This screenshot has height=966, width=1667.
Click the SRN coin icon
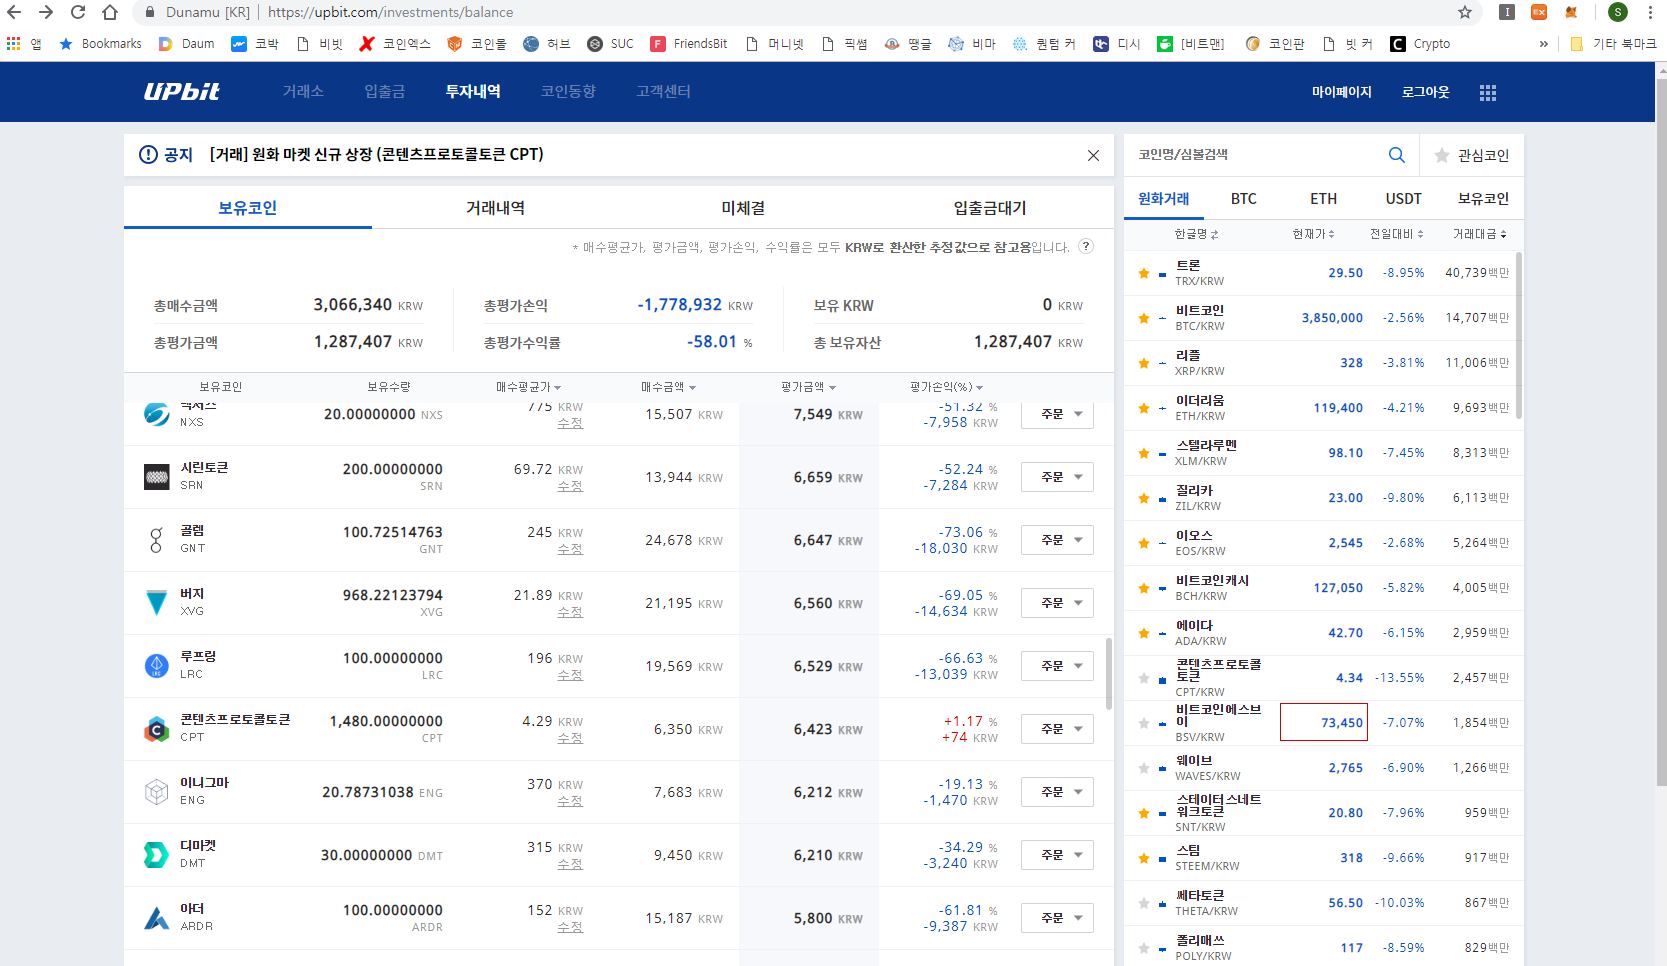157,477
